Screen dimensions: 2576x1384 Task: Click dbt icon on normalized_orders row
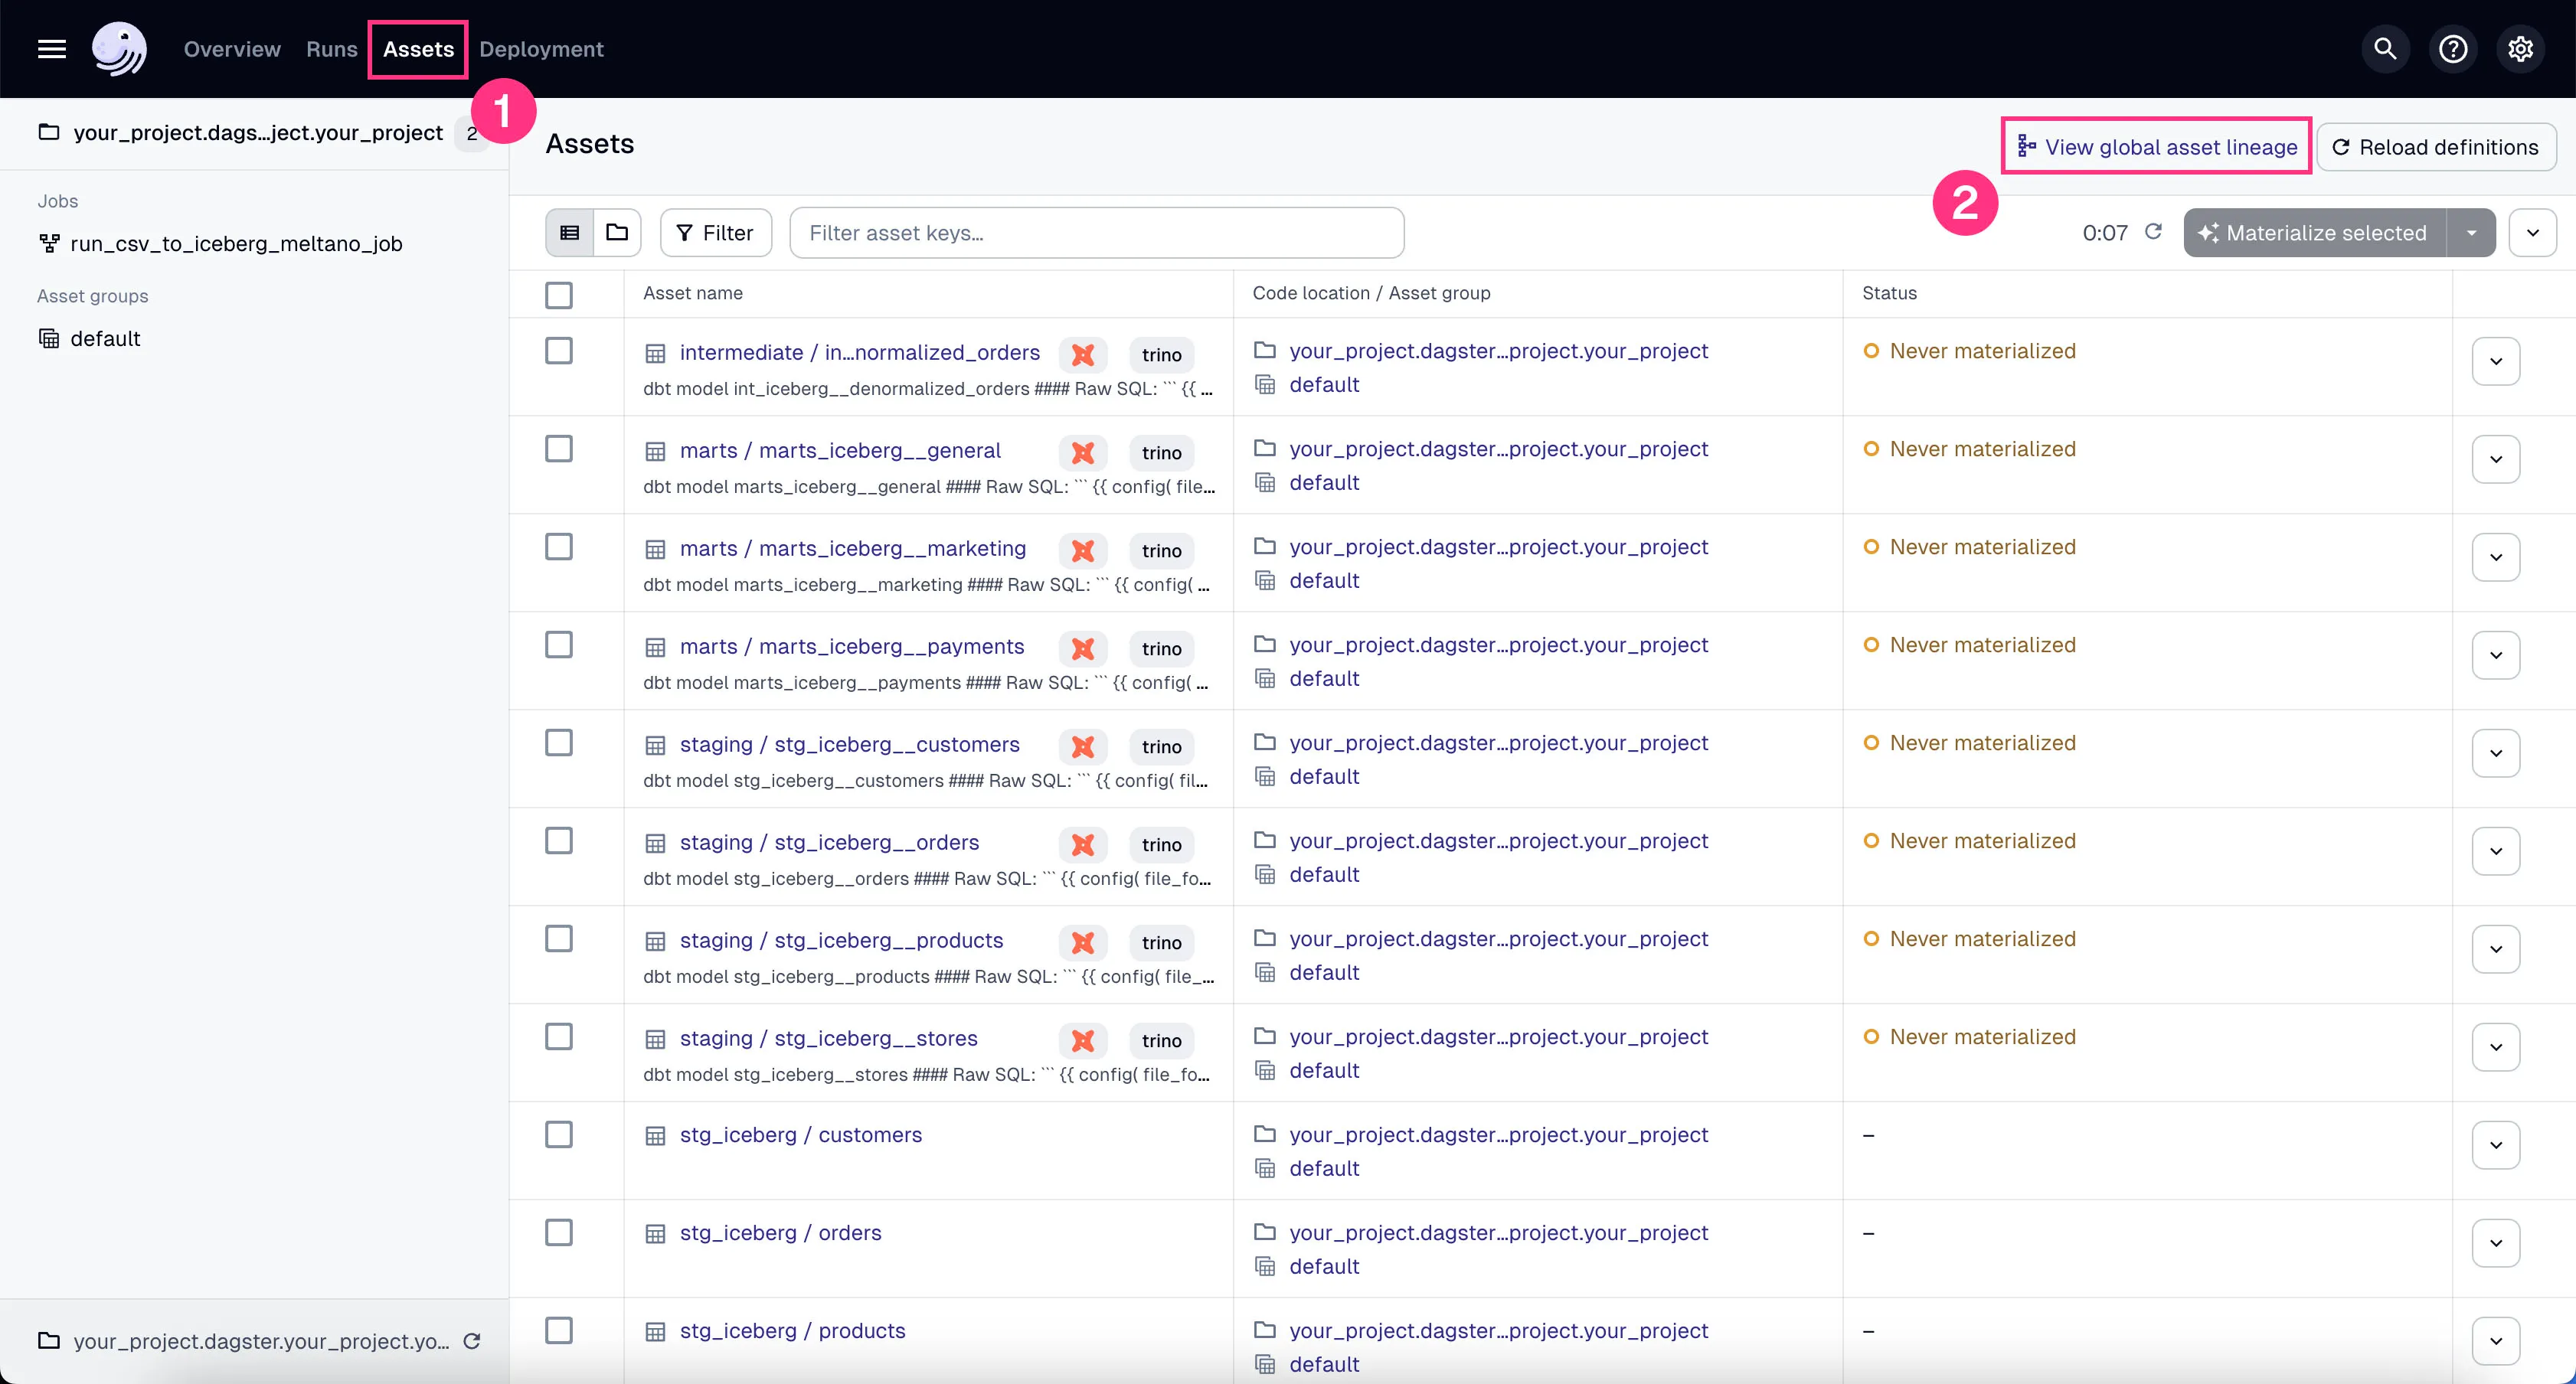click(1083, 354)
